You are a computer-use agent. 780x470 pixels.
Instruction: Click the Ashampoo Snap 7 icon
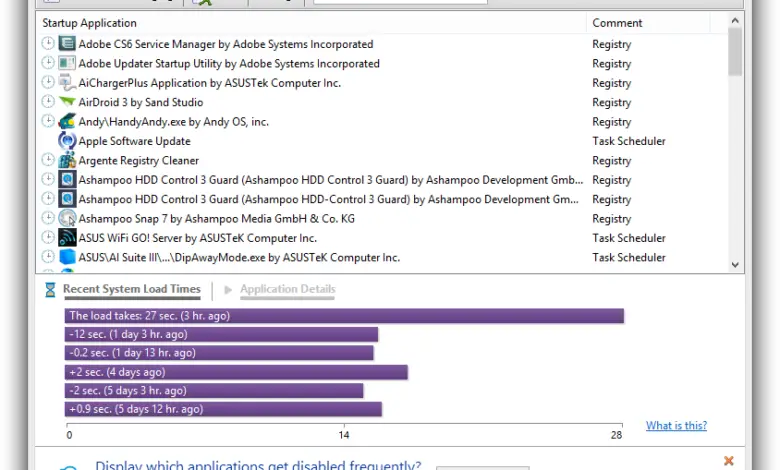click(67, 218)
